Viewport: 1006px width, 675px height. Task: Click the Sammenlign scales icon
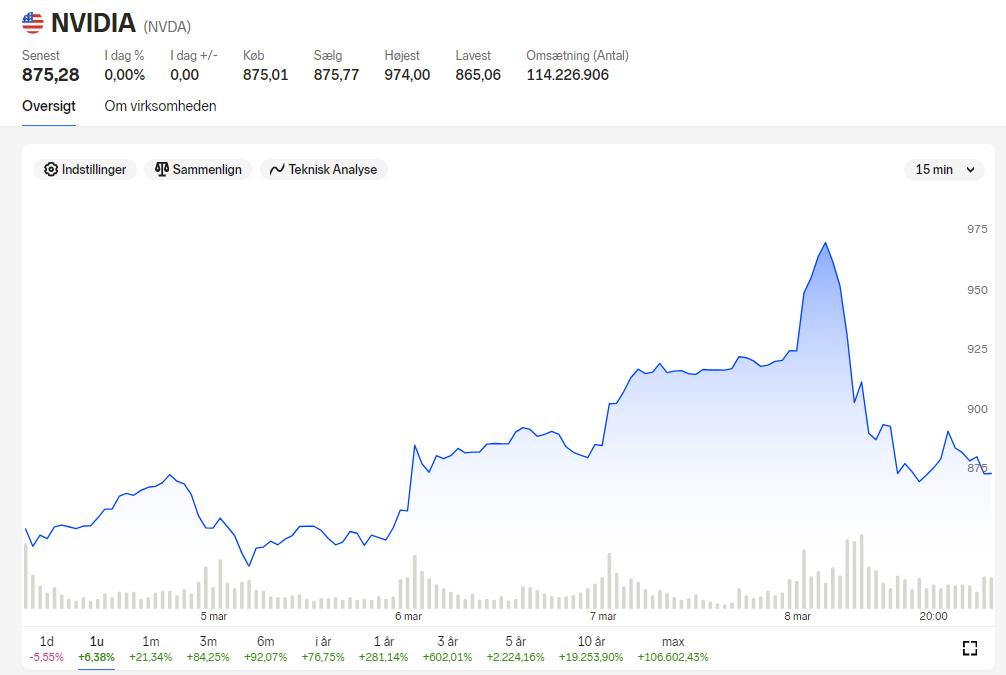[x=162, y=169]
